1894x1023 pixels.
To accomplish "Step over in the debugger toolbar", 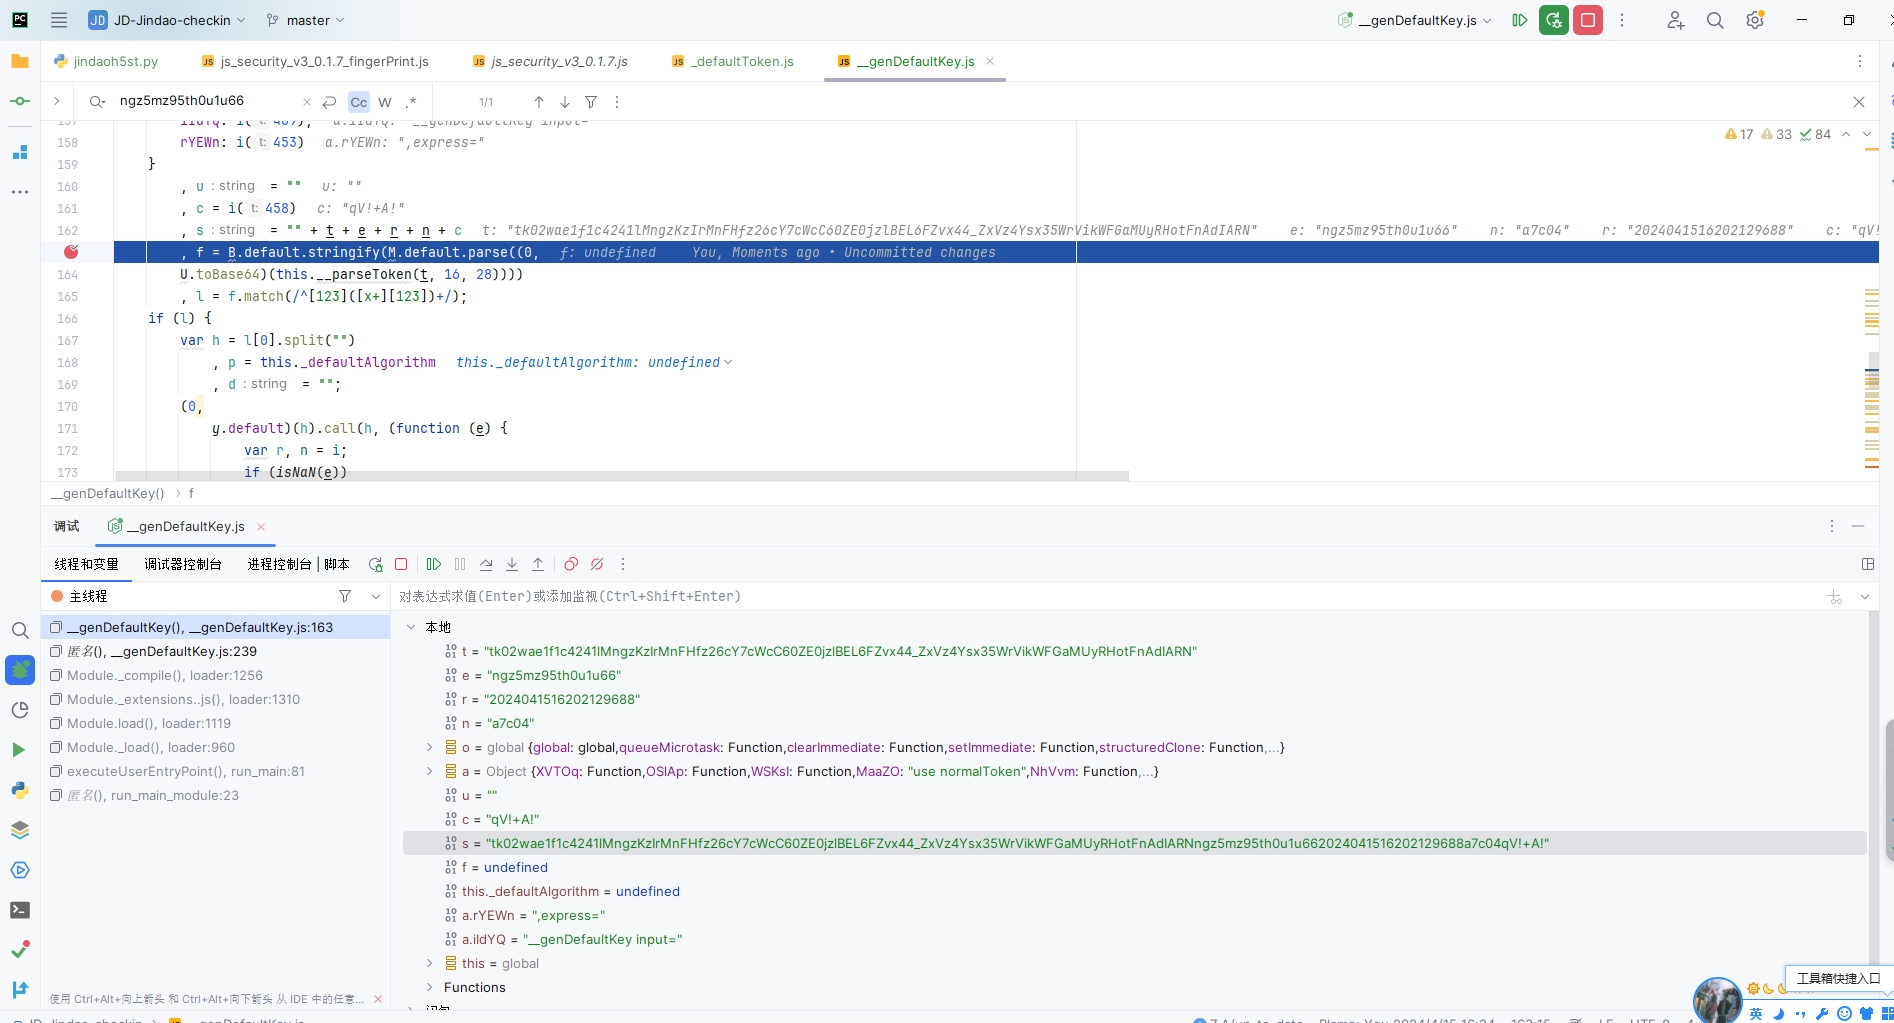I will coord(486,564).
